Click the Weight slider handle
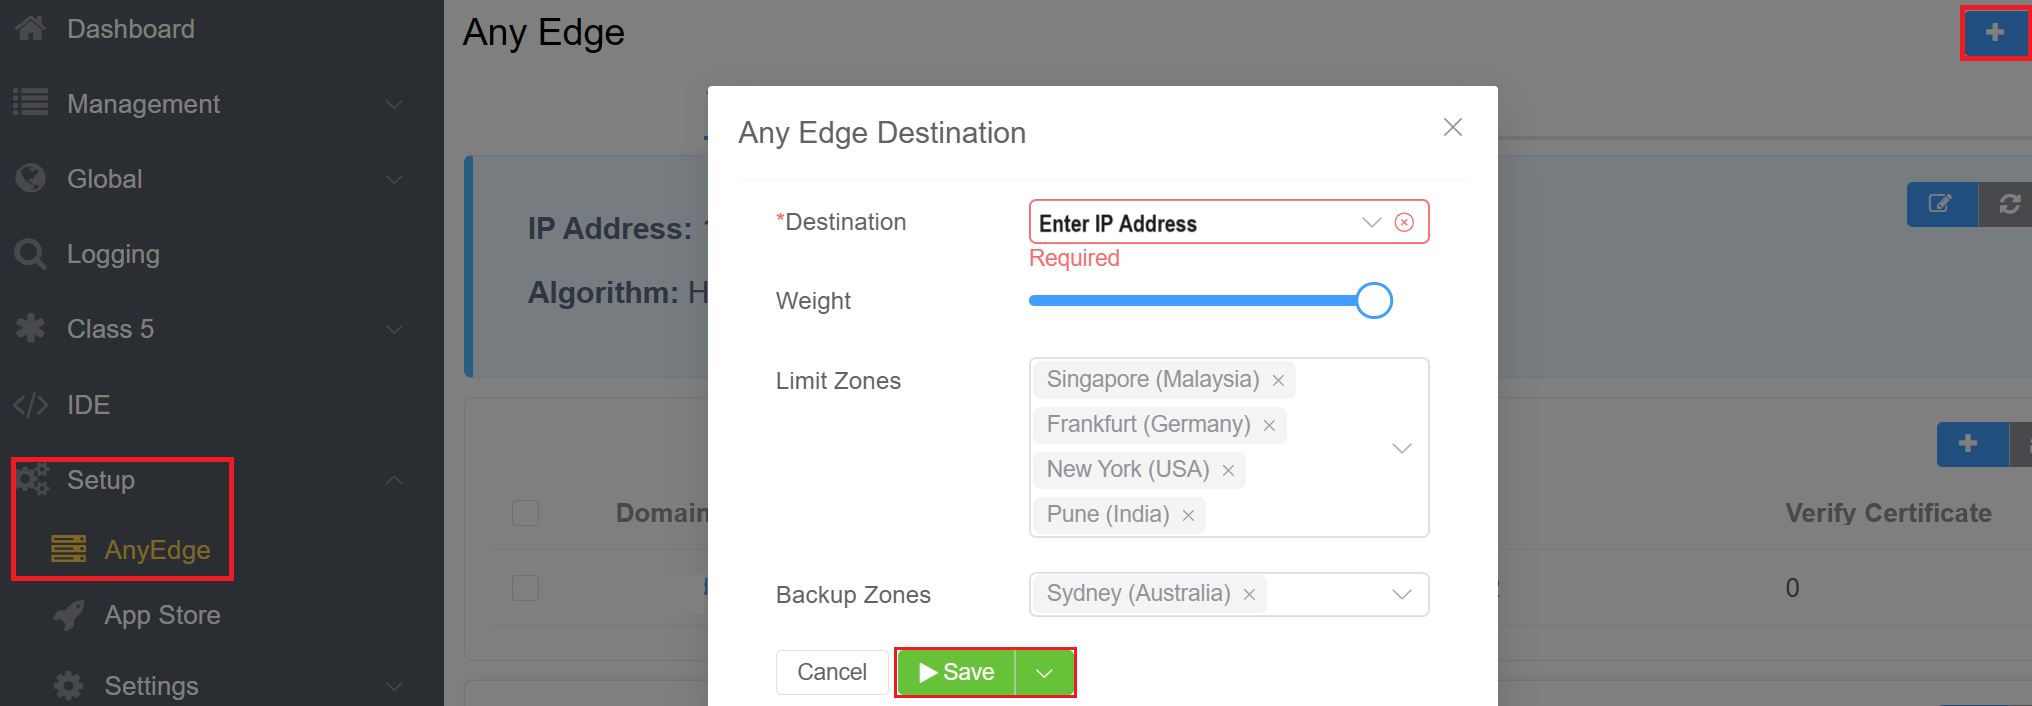The width and height of the screenshot is (2032, 706). (1374, 301)
